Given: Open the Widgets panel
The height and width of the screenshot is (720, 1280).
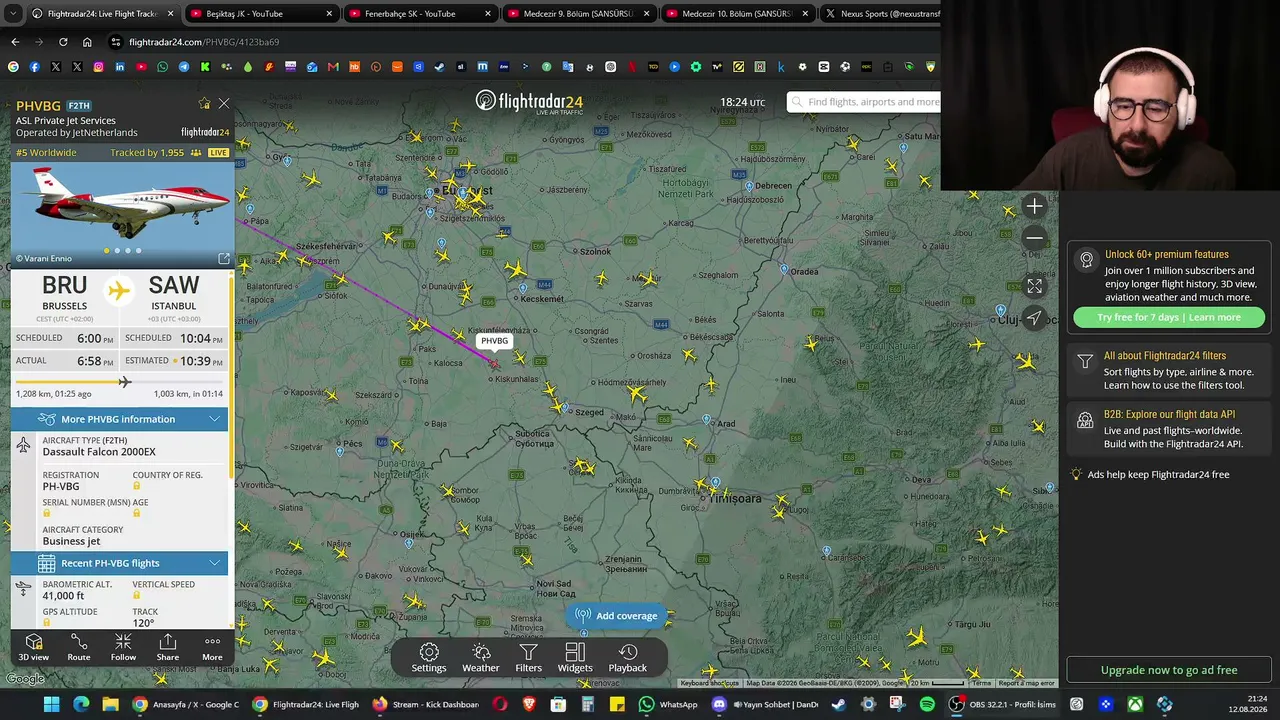Looking at the screenshot, I should click(x=575, y=658).
